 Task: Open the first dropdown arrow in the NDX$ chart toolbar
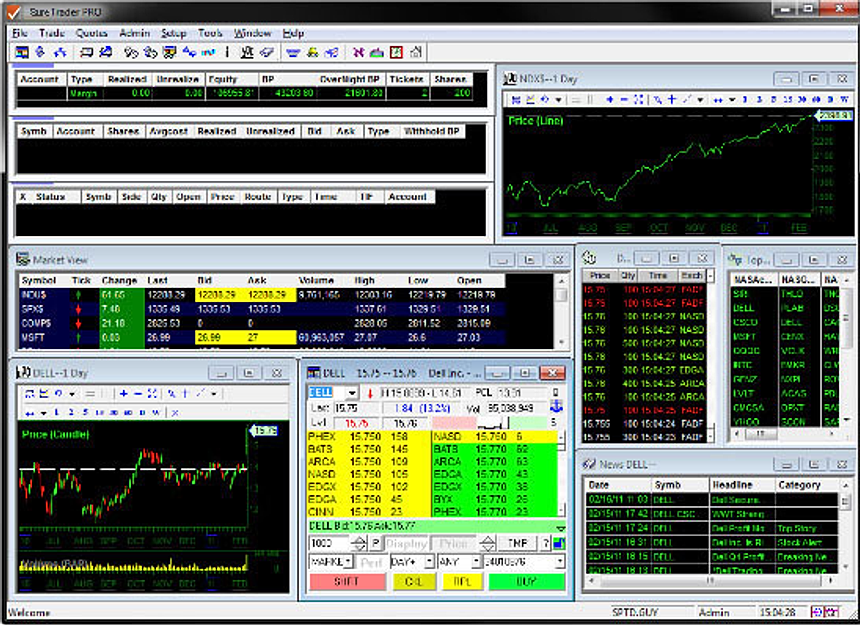click(x=559, y=99)
